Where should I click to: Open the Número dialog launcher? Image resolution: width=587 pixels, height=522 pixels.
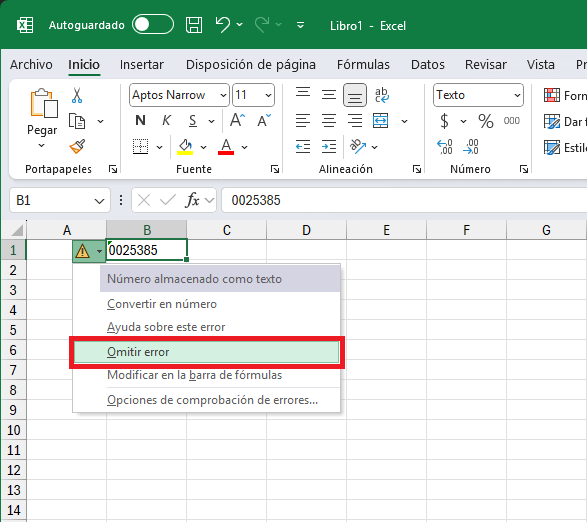coord(524,169)
